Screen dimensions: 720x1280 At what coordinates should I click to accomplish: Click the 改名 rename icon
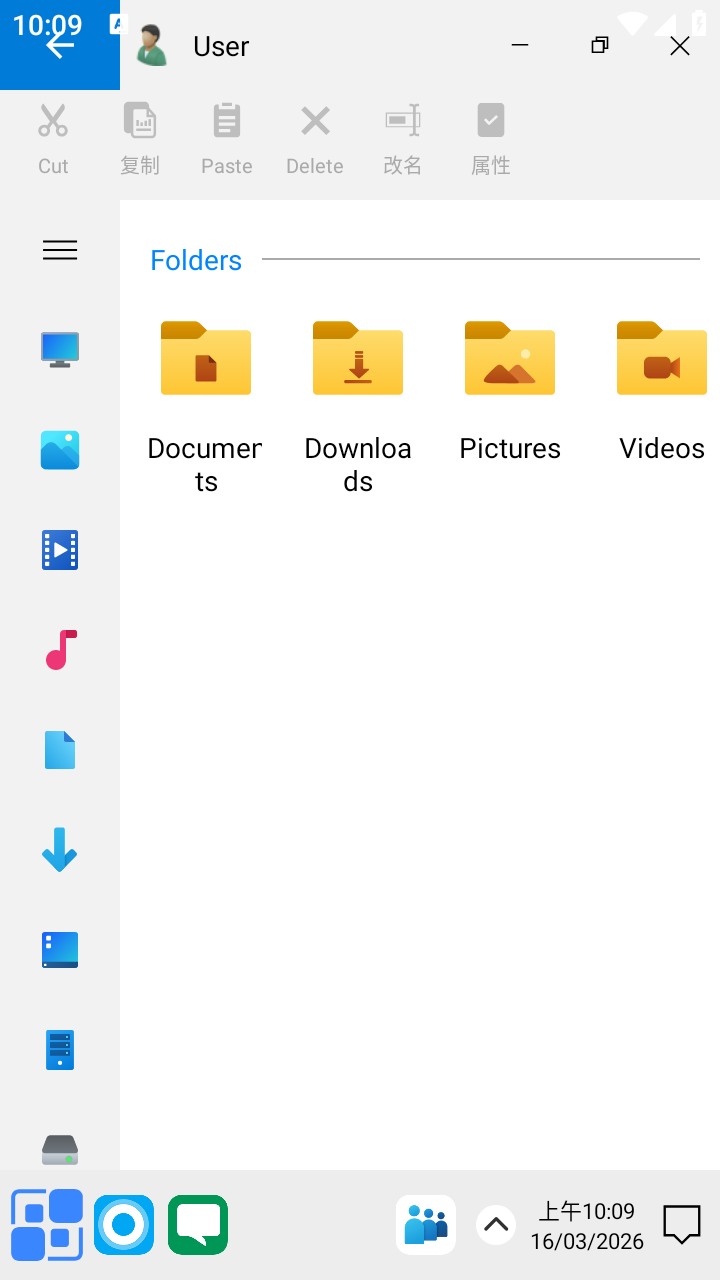point(403,121)
